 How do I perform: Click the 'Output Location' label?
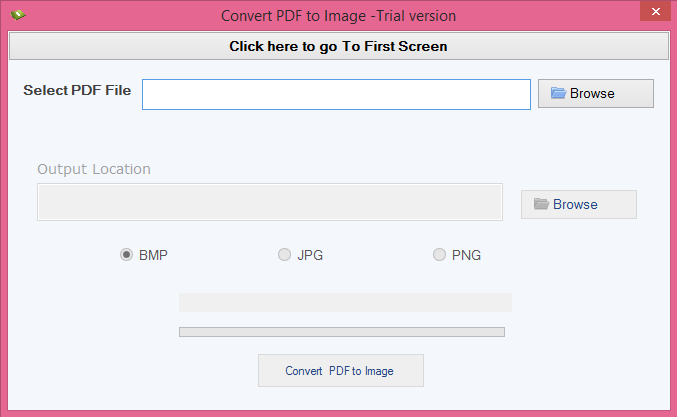click(94, 169)
